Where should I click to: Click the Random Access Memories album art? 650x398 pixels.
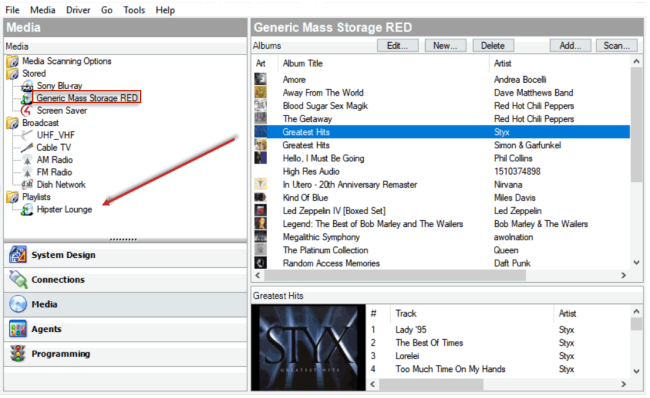pos(260,263)
